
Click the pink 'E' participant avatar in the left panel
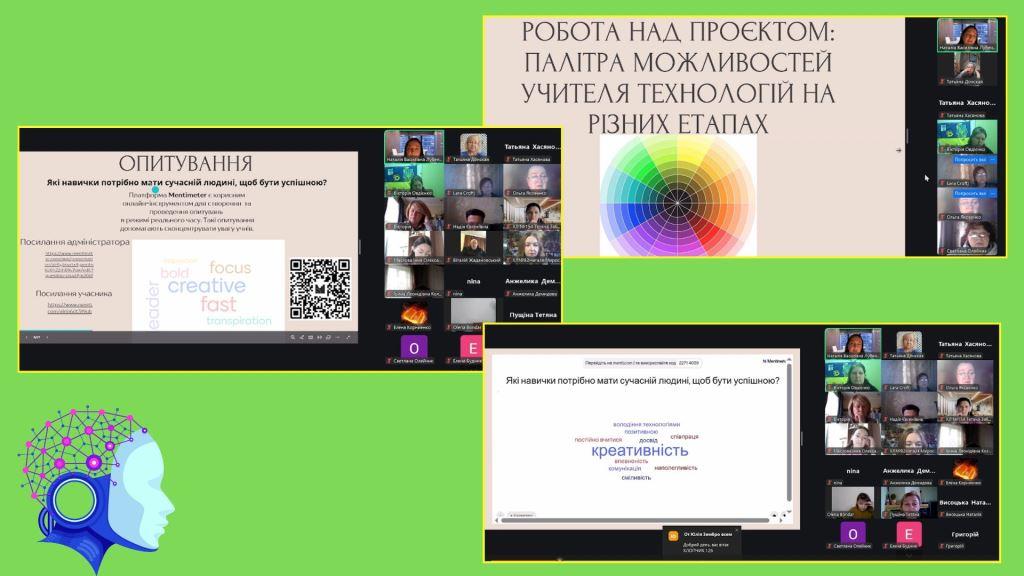(x=469, y=348)
